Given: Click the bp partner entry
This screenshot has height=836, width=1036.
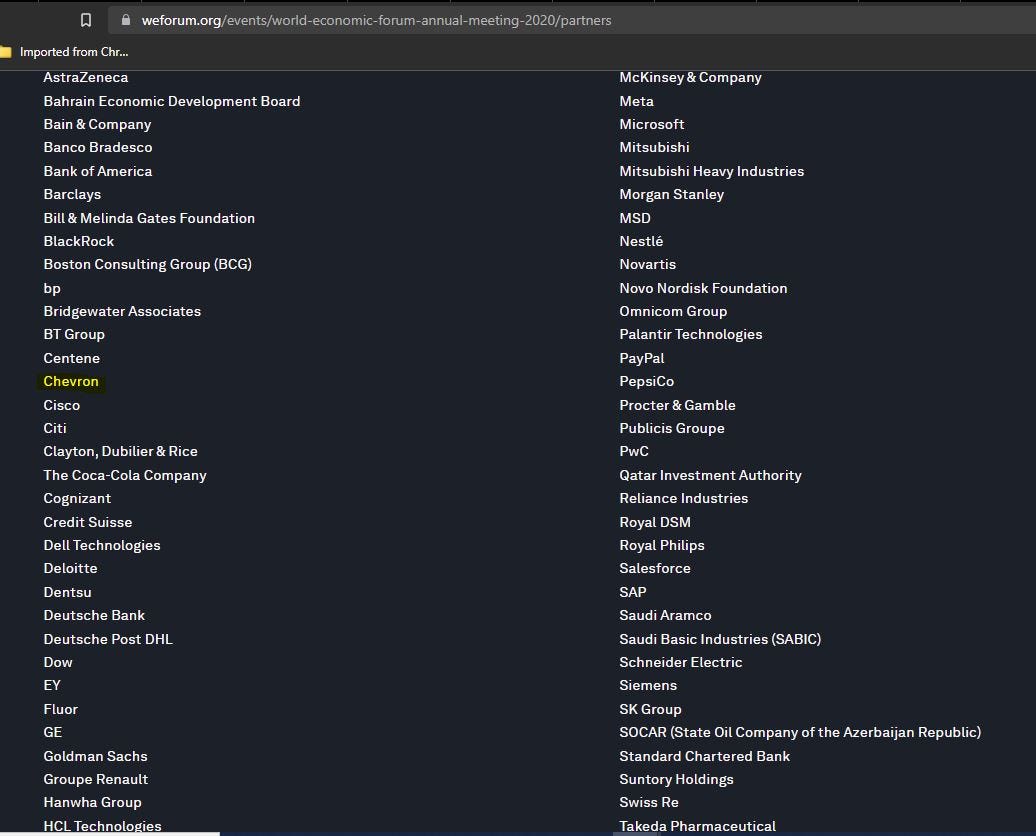Looking at the screenshot, I should [52, 289].
